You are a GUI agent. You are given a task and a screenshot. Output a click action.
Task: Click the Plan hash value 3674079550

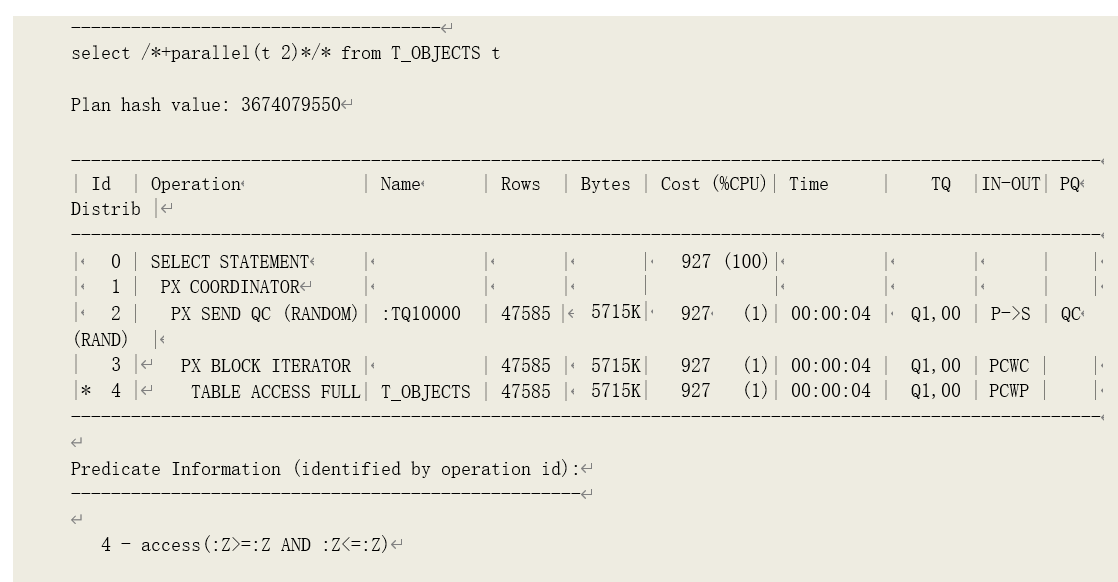[x=205, y=105]
